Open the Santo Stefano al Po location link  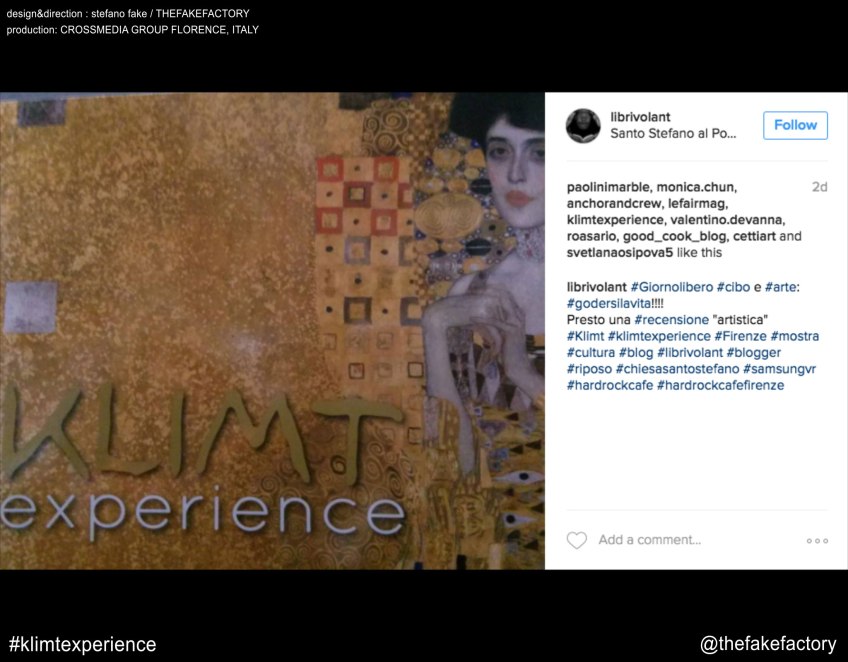(673, 134)
